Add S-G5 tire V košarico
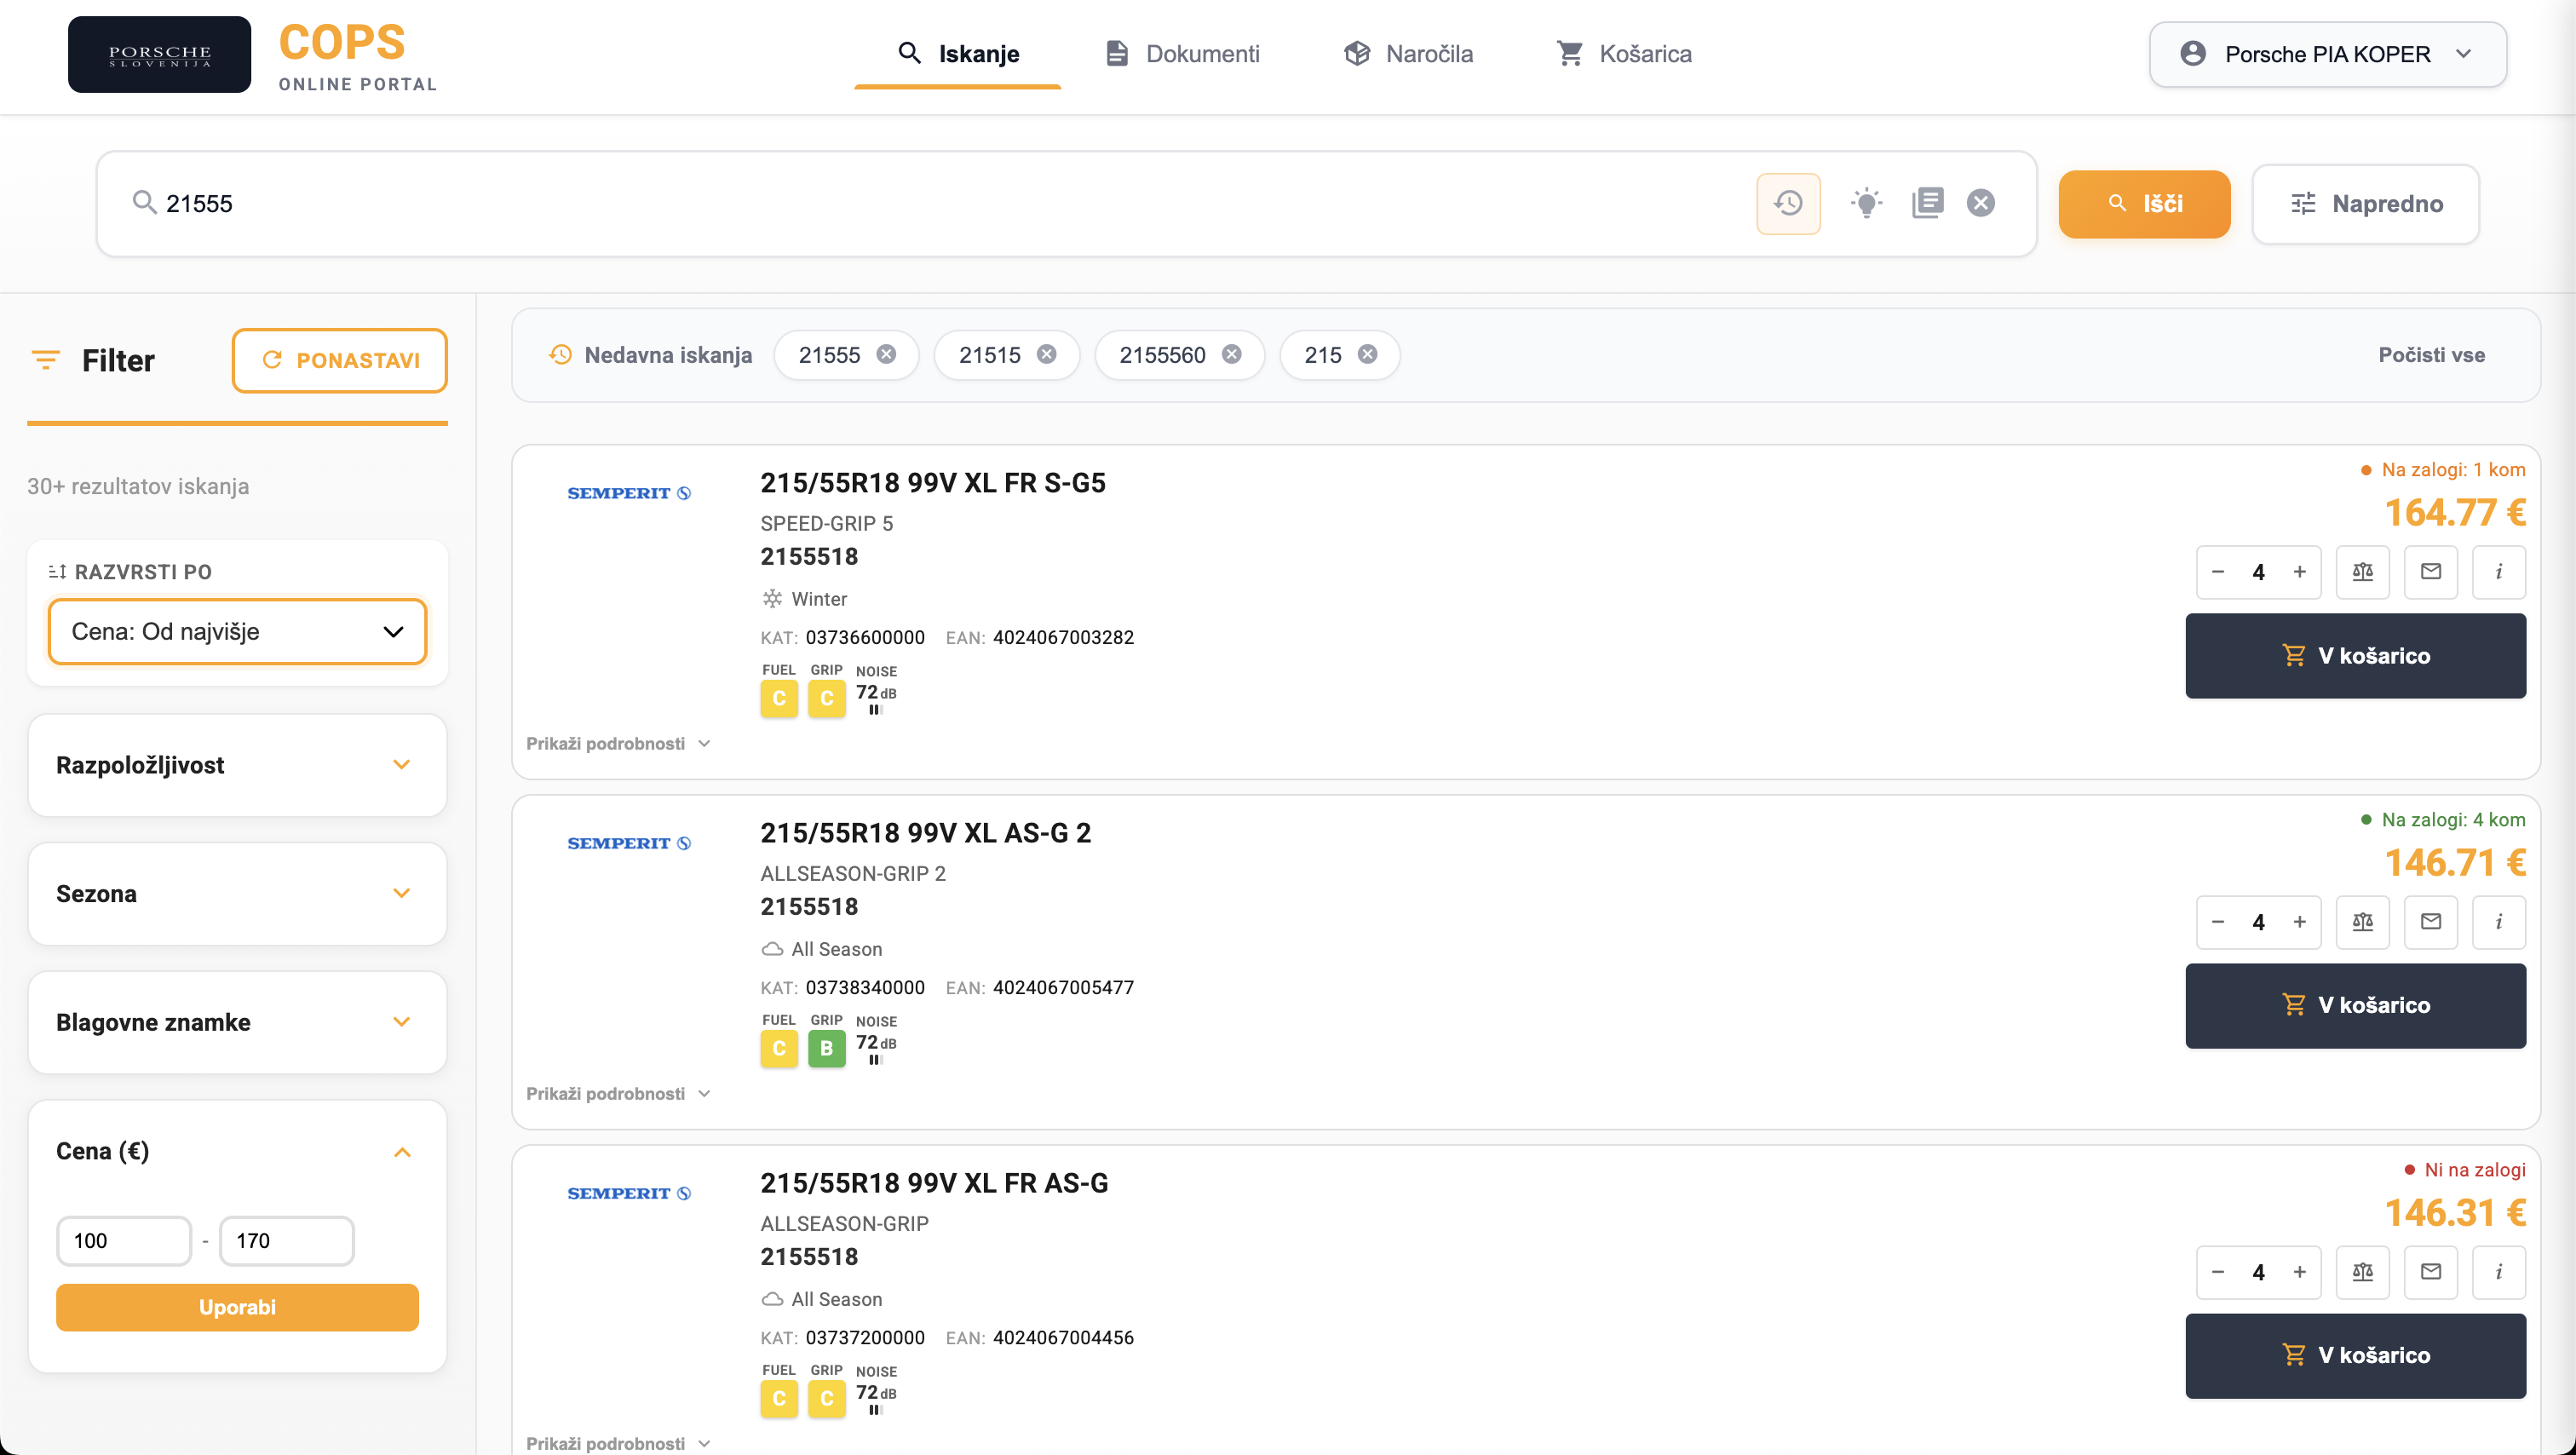This screenshot has width=2576, height=1455. [2355, 656]
